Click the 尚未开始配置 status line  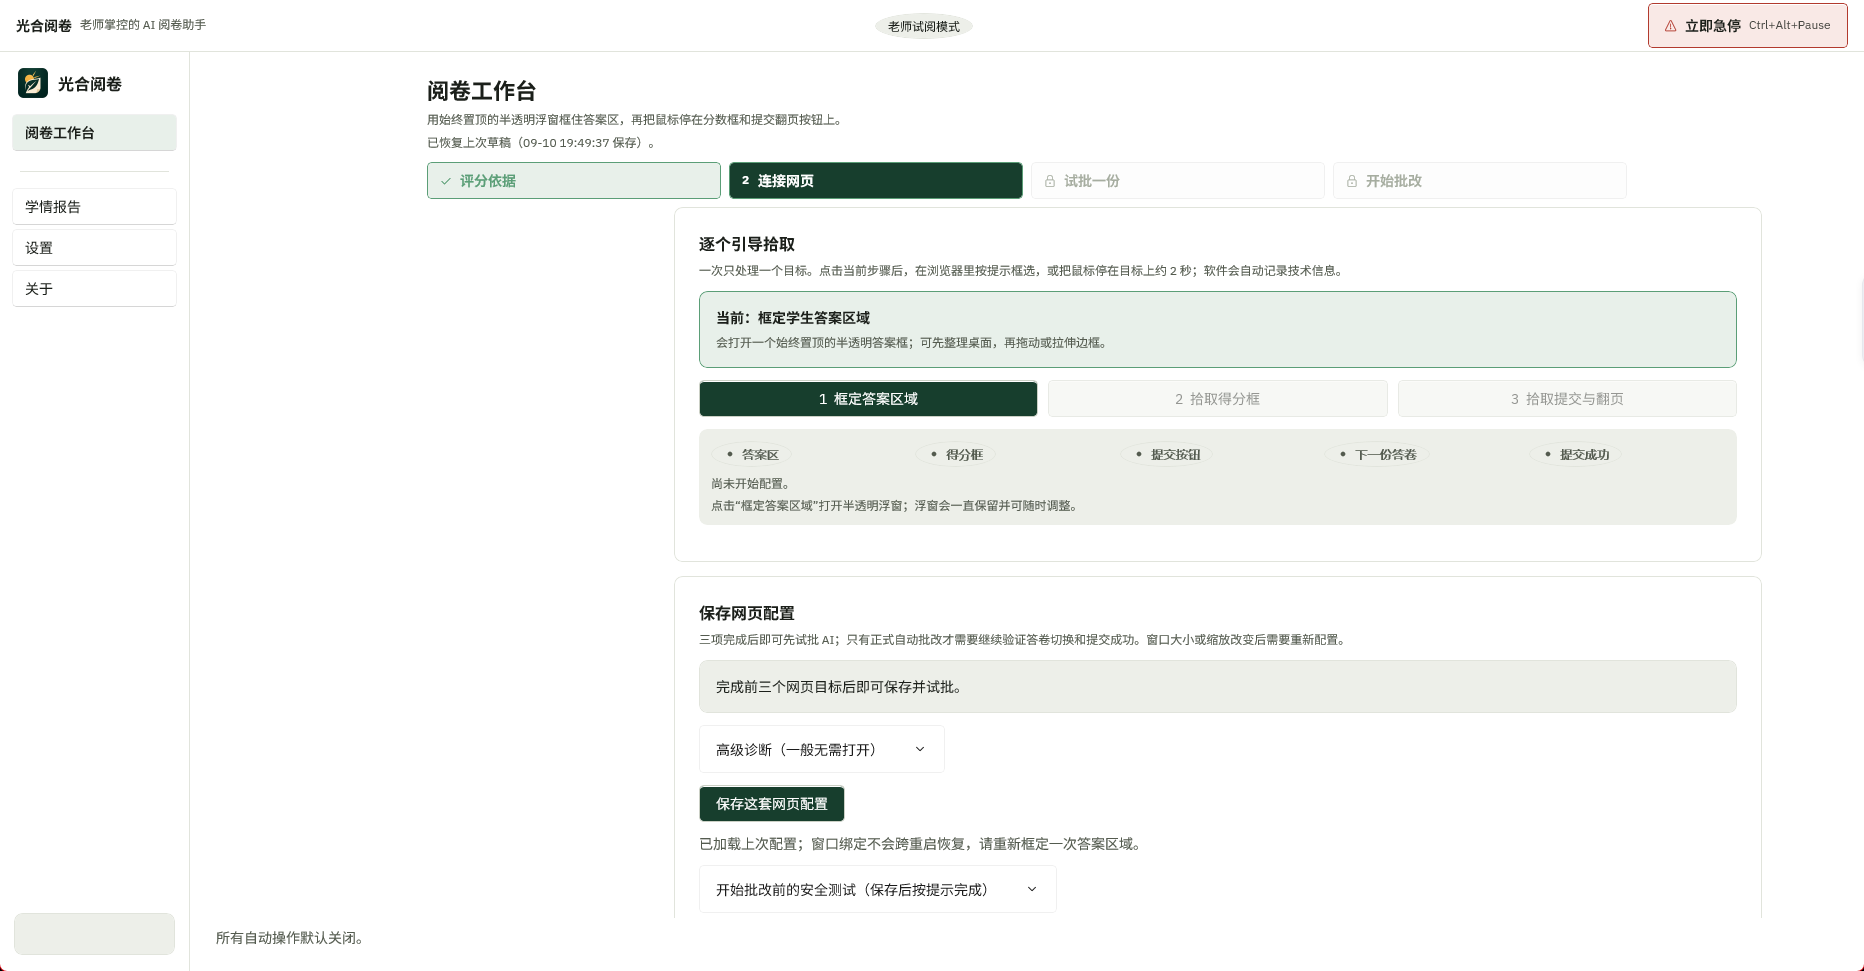tap(751, 484)
